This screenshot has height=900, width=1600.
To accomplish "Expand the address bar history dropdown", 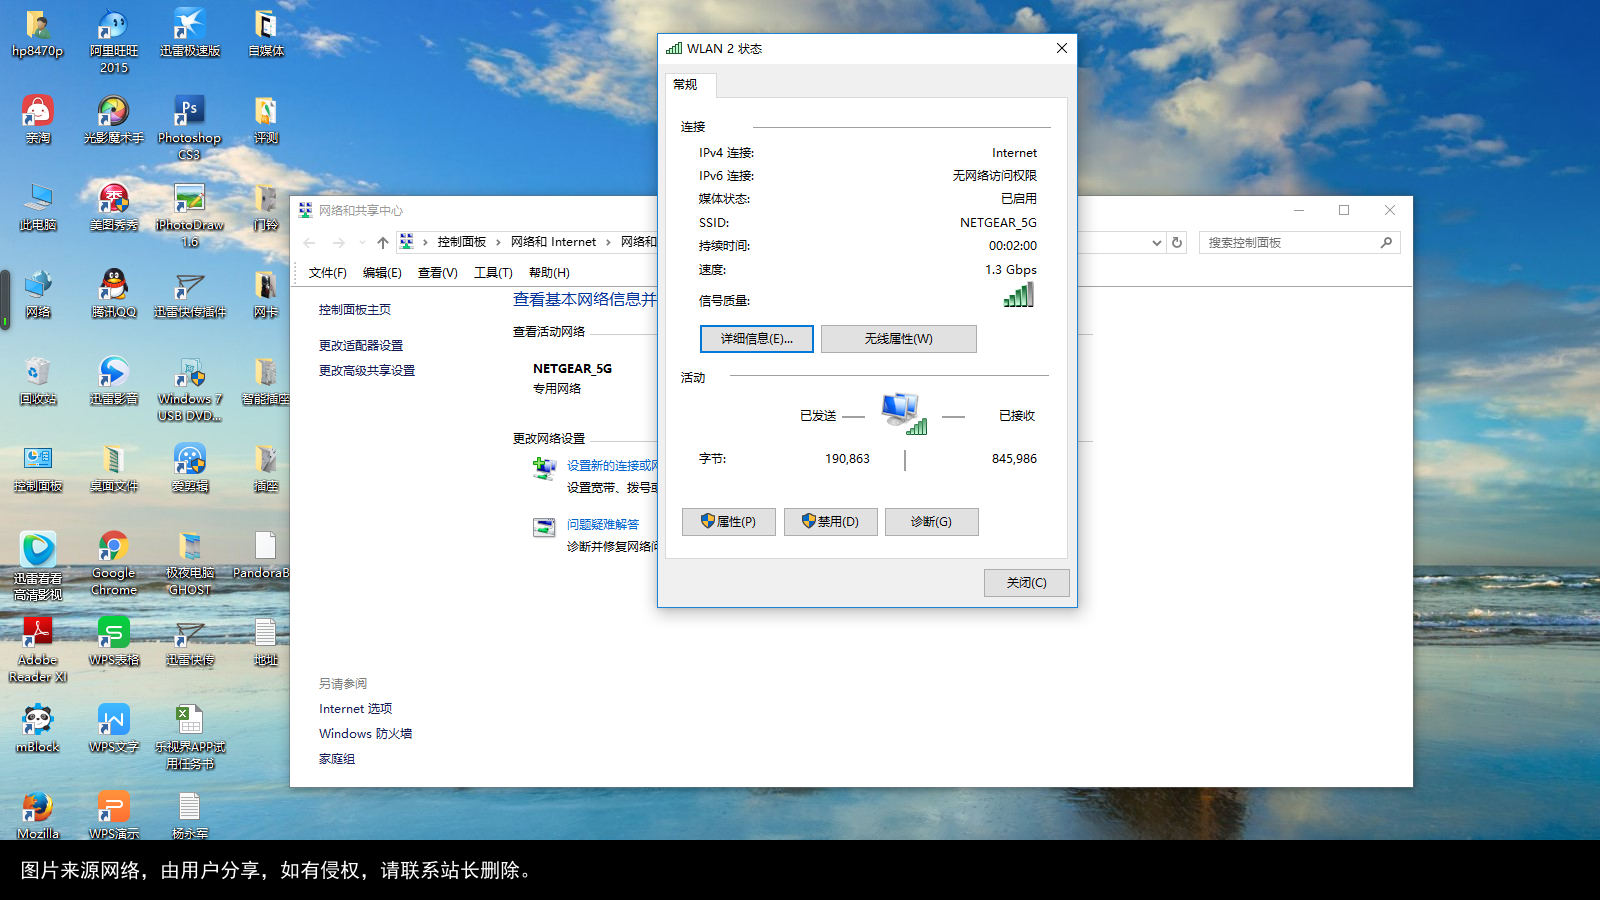I will [1156, 242].
